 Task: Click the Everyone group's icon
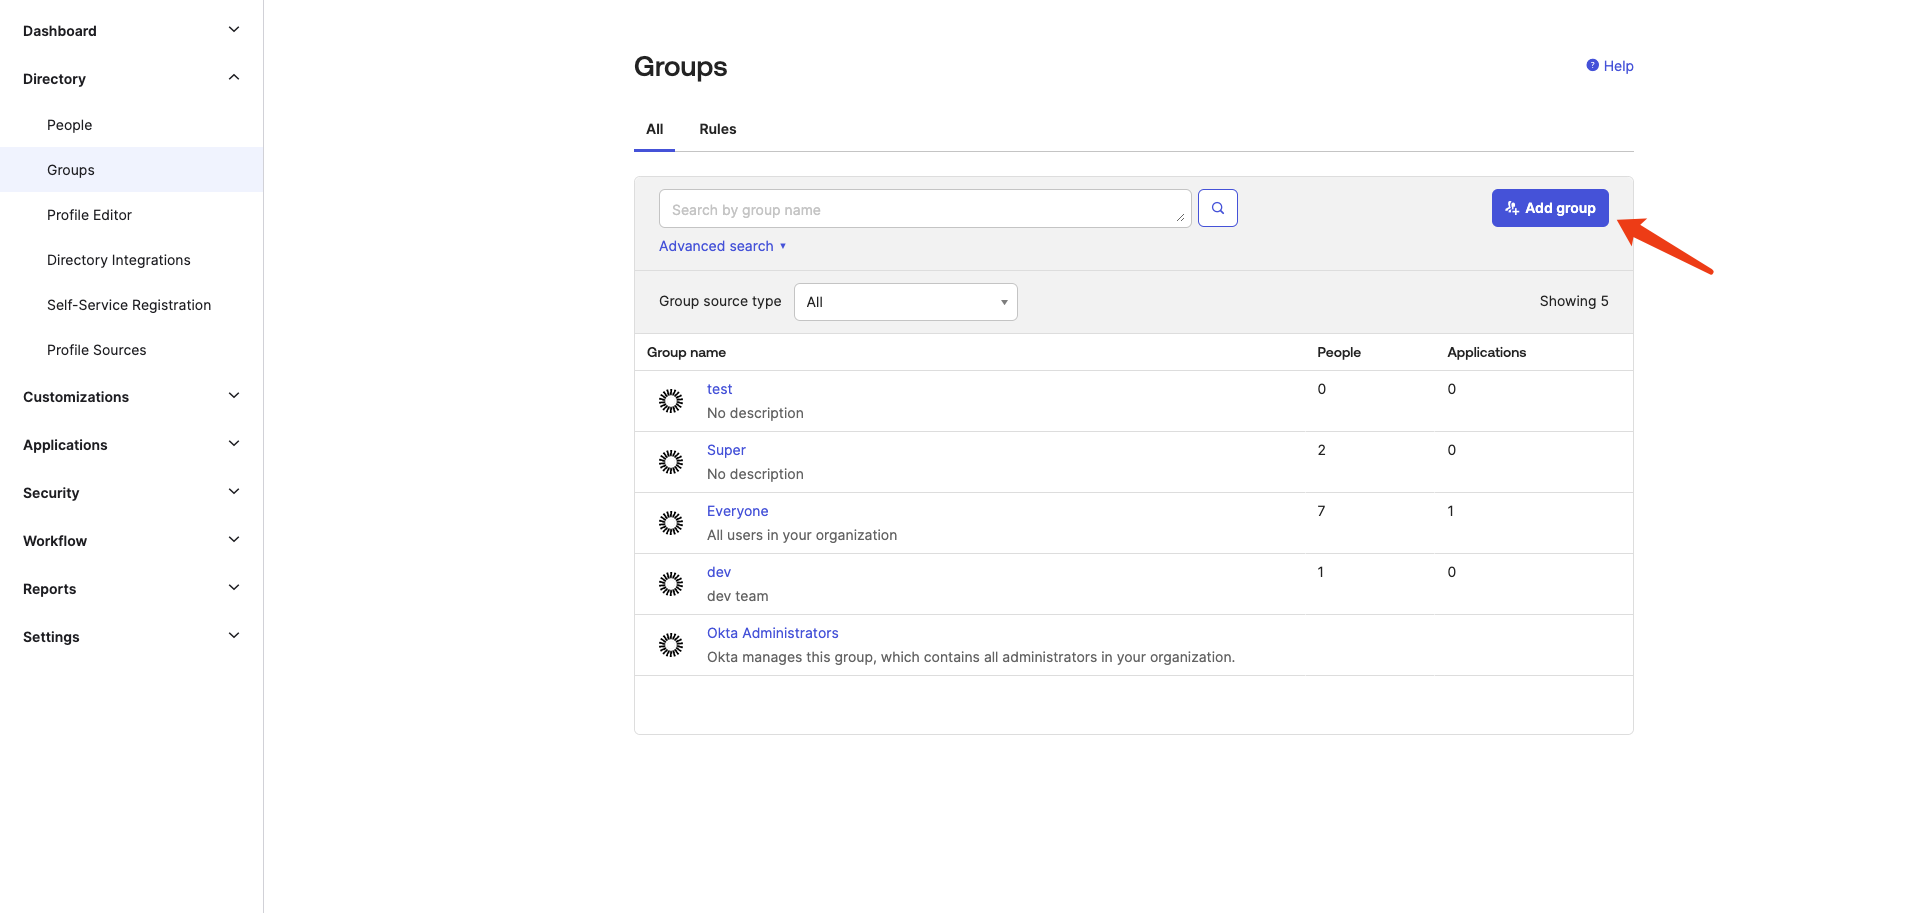(x=671, y=523)
